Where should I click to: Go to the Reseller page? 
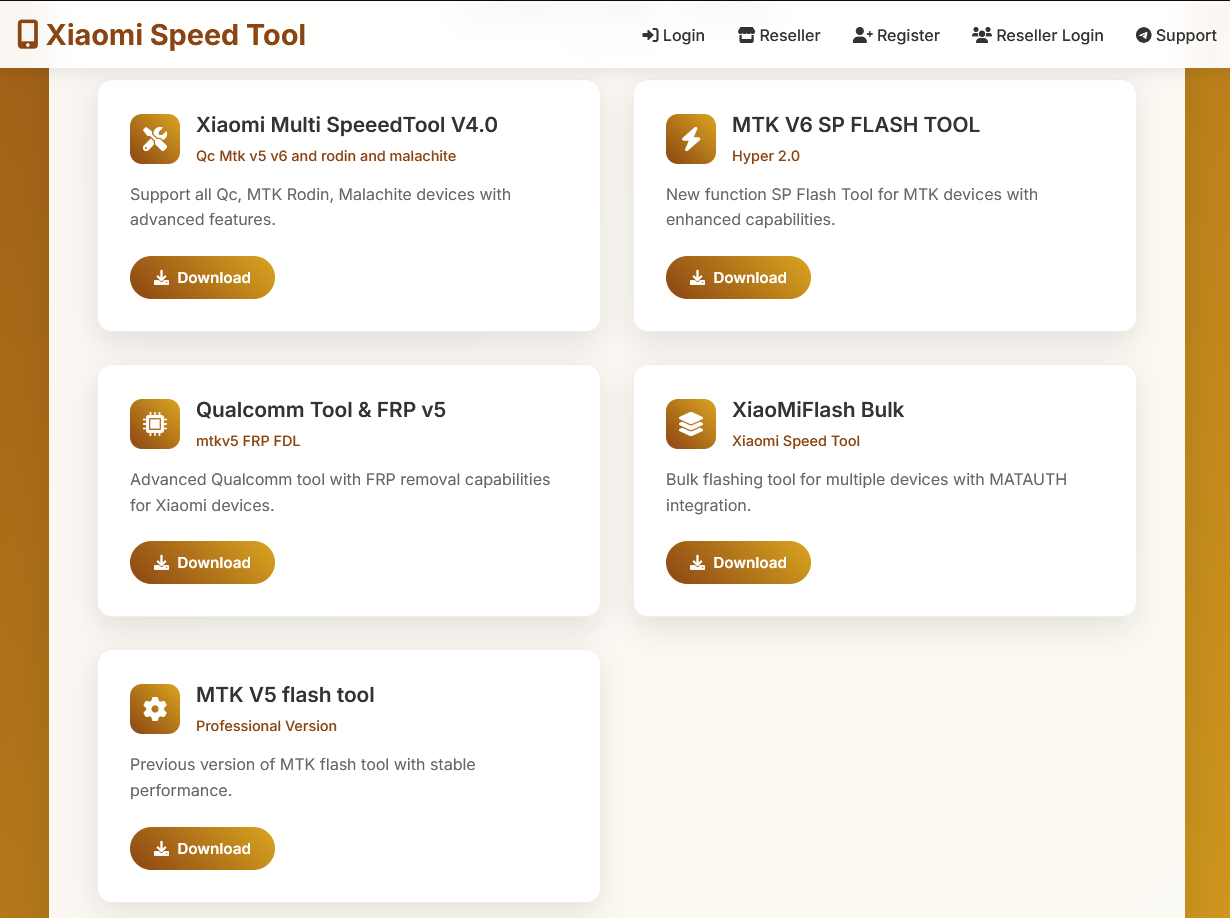(x=779, y=35)
